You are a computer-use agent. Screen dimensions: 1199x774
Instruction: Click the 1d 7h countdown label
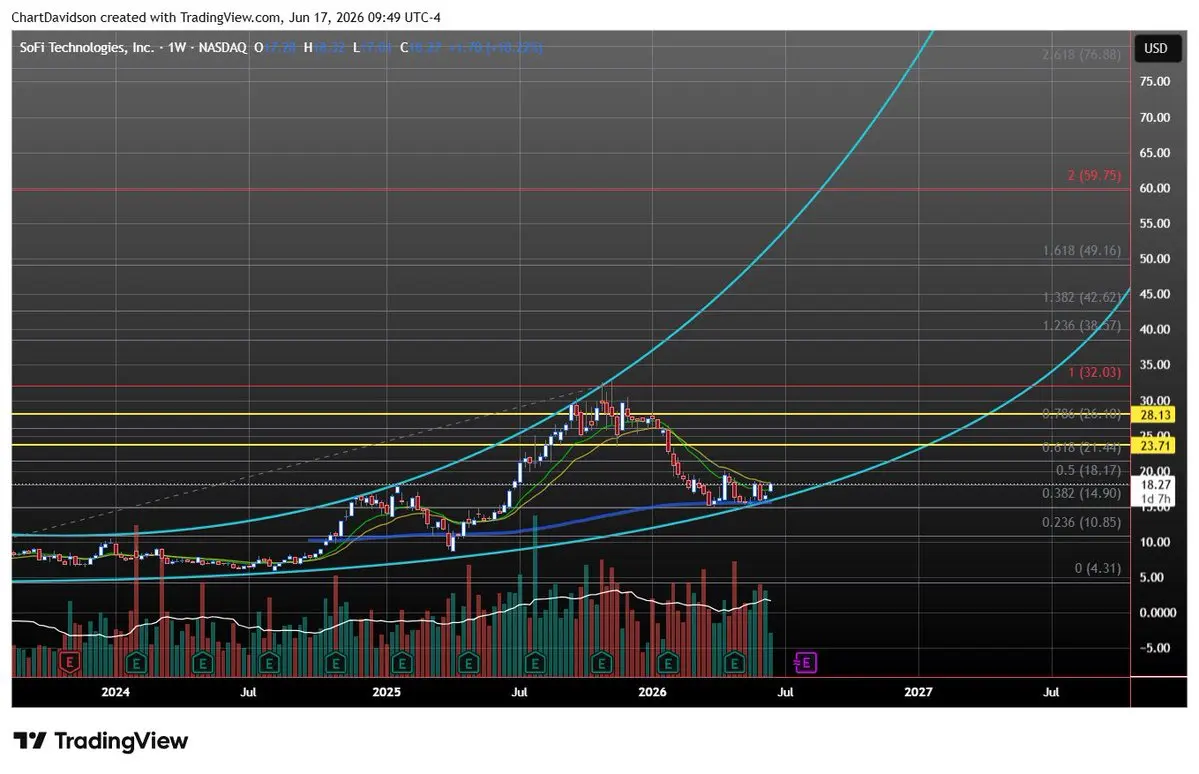coord(1155,499)
